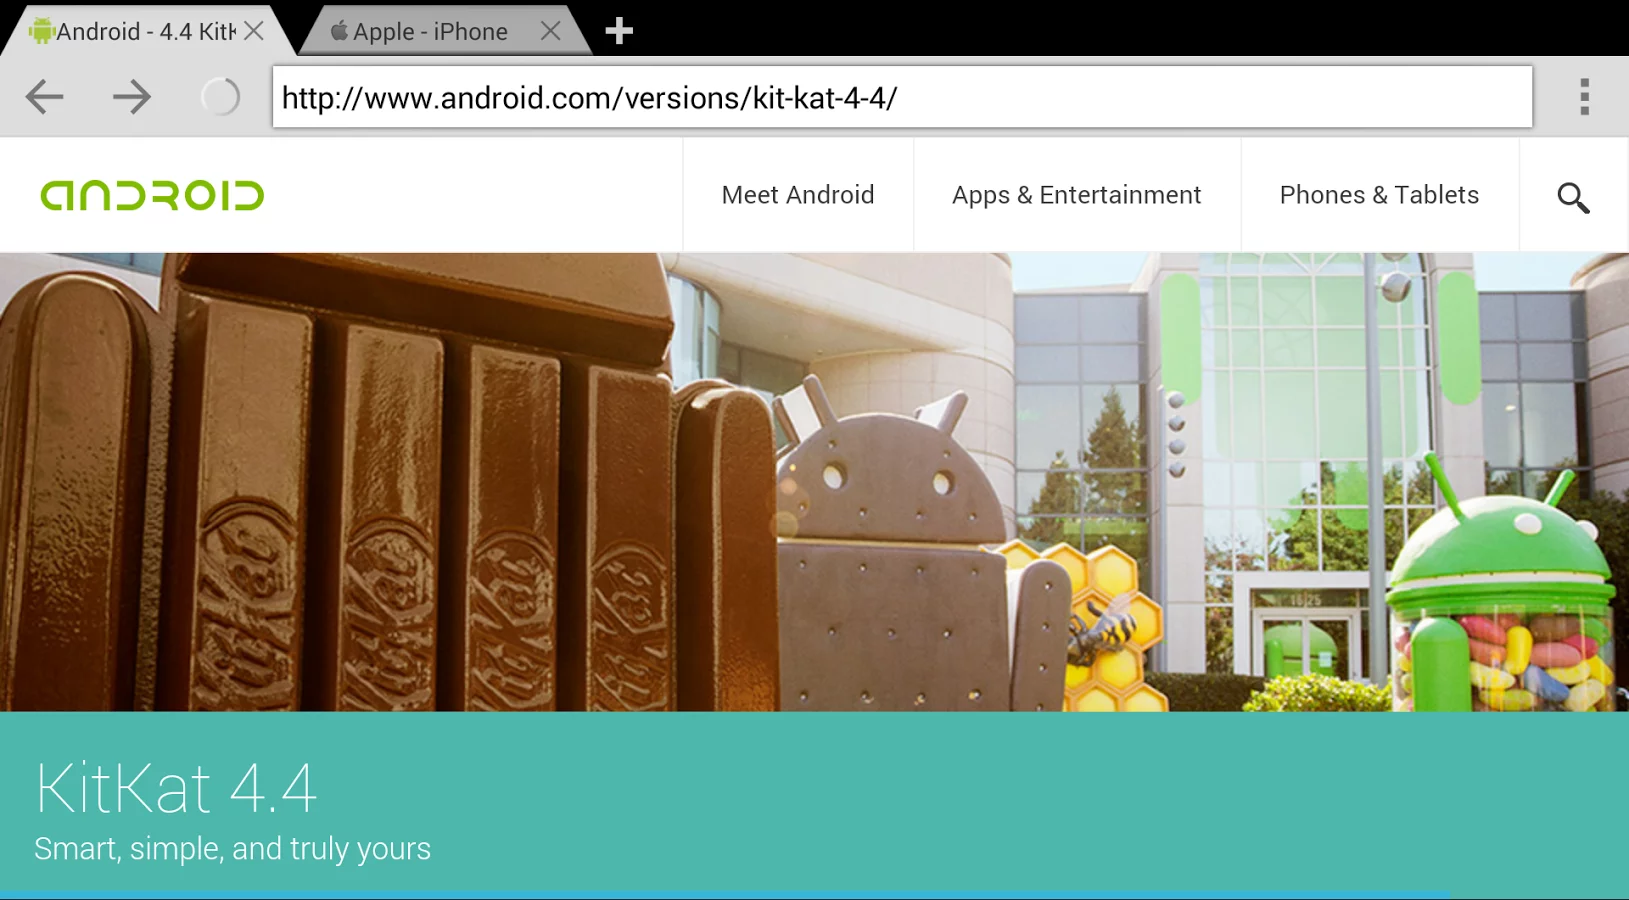Click the URL address bar
Image resolution: width=1629 pixels, height=900 pixels.
(902, 97)
